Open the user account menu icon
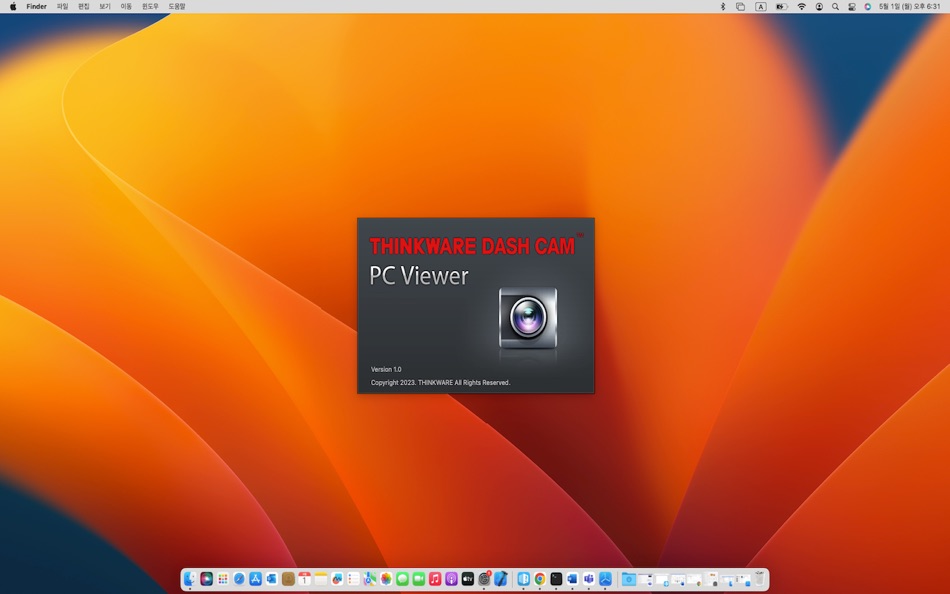The height and width of the screenshot is (594, 950). coord(819,6)
